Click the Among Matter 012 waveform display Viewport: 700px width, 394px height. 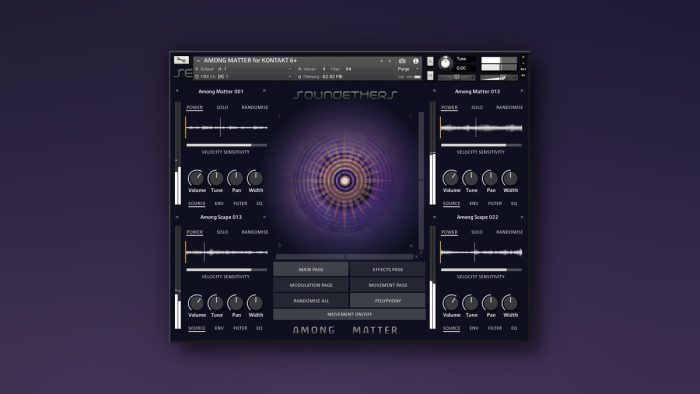click(481, 128)
